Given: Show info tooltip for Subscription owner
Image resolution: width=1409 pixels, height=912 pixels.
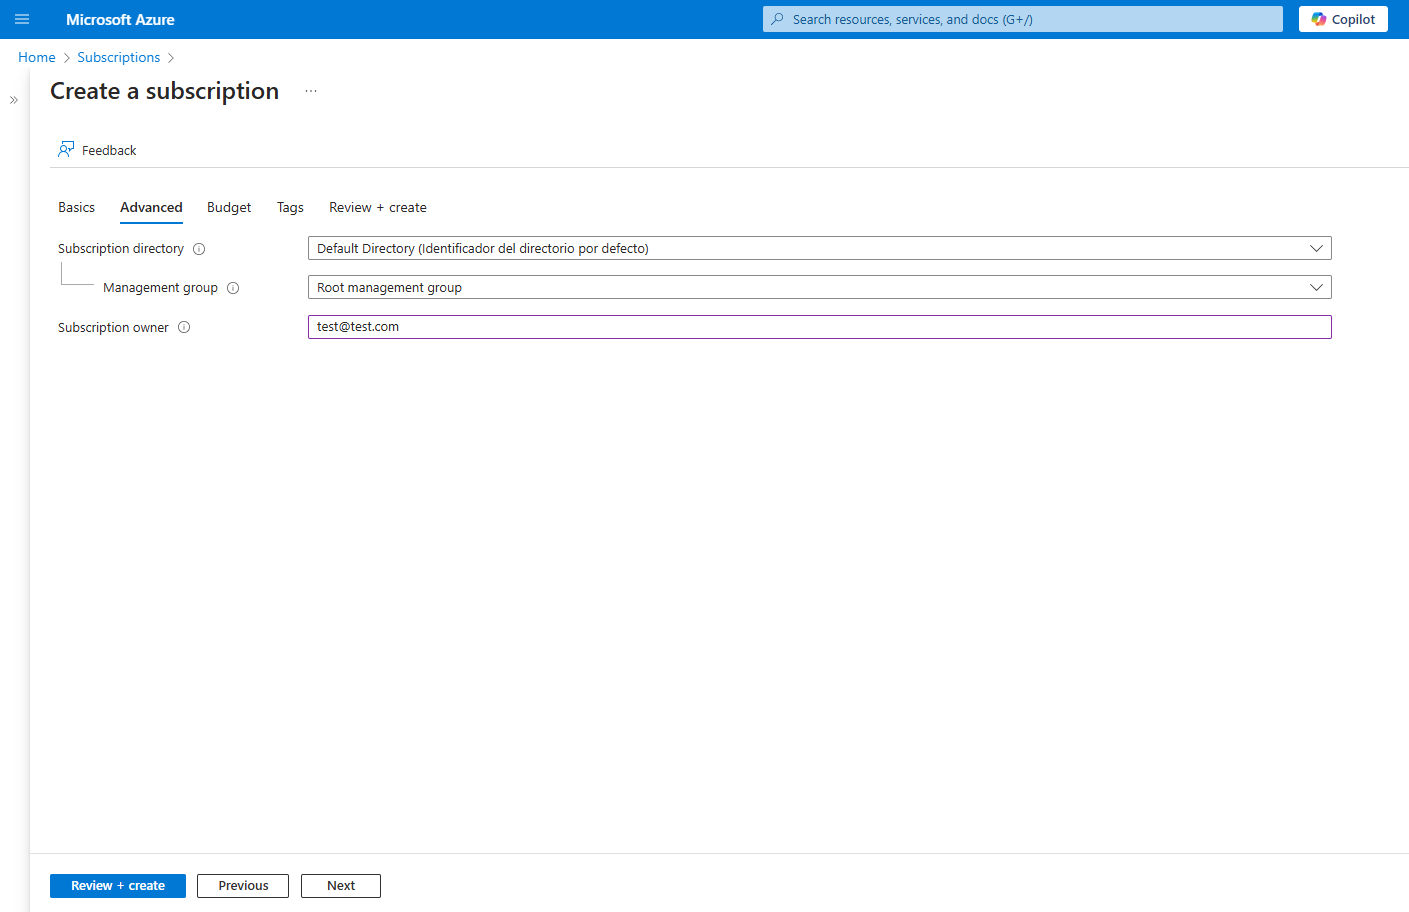Looking at the screenshot, I should coord(184,327).
